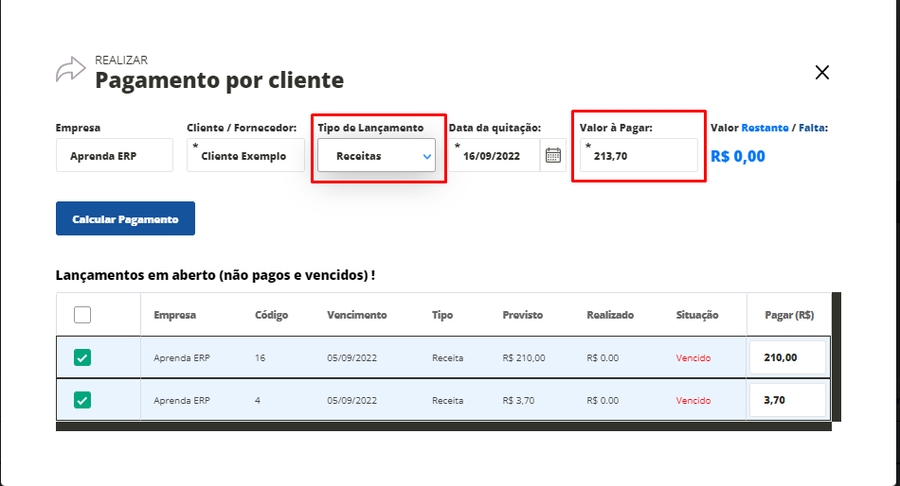Click the Cliente / Fornecedor field
The image size is (900, 486).
[x=245, y=156]
